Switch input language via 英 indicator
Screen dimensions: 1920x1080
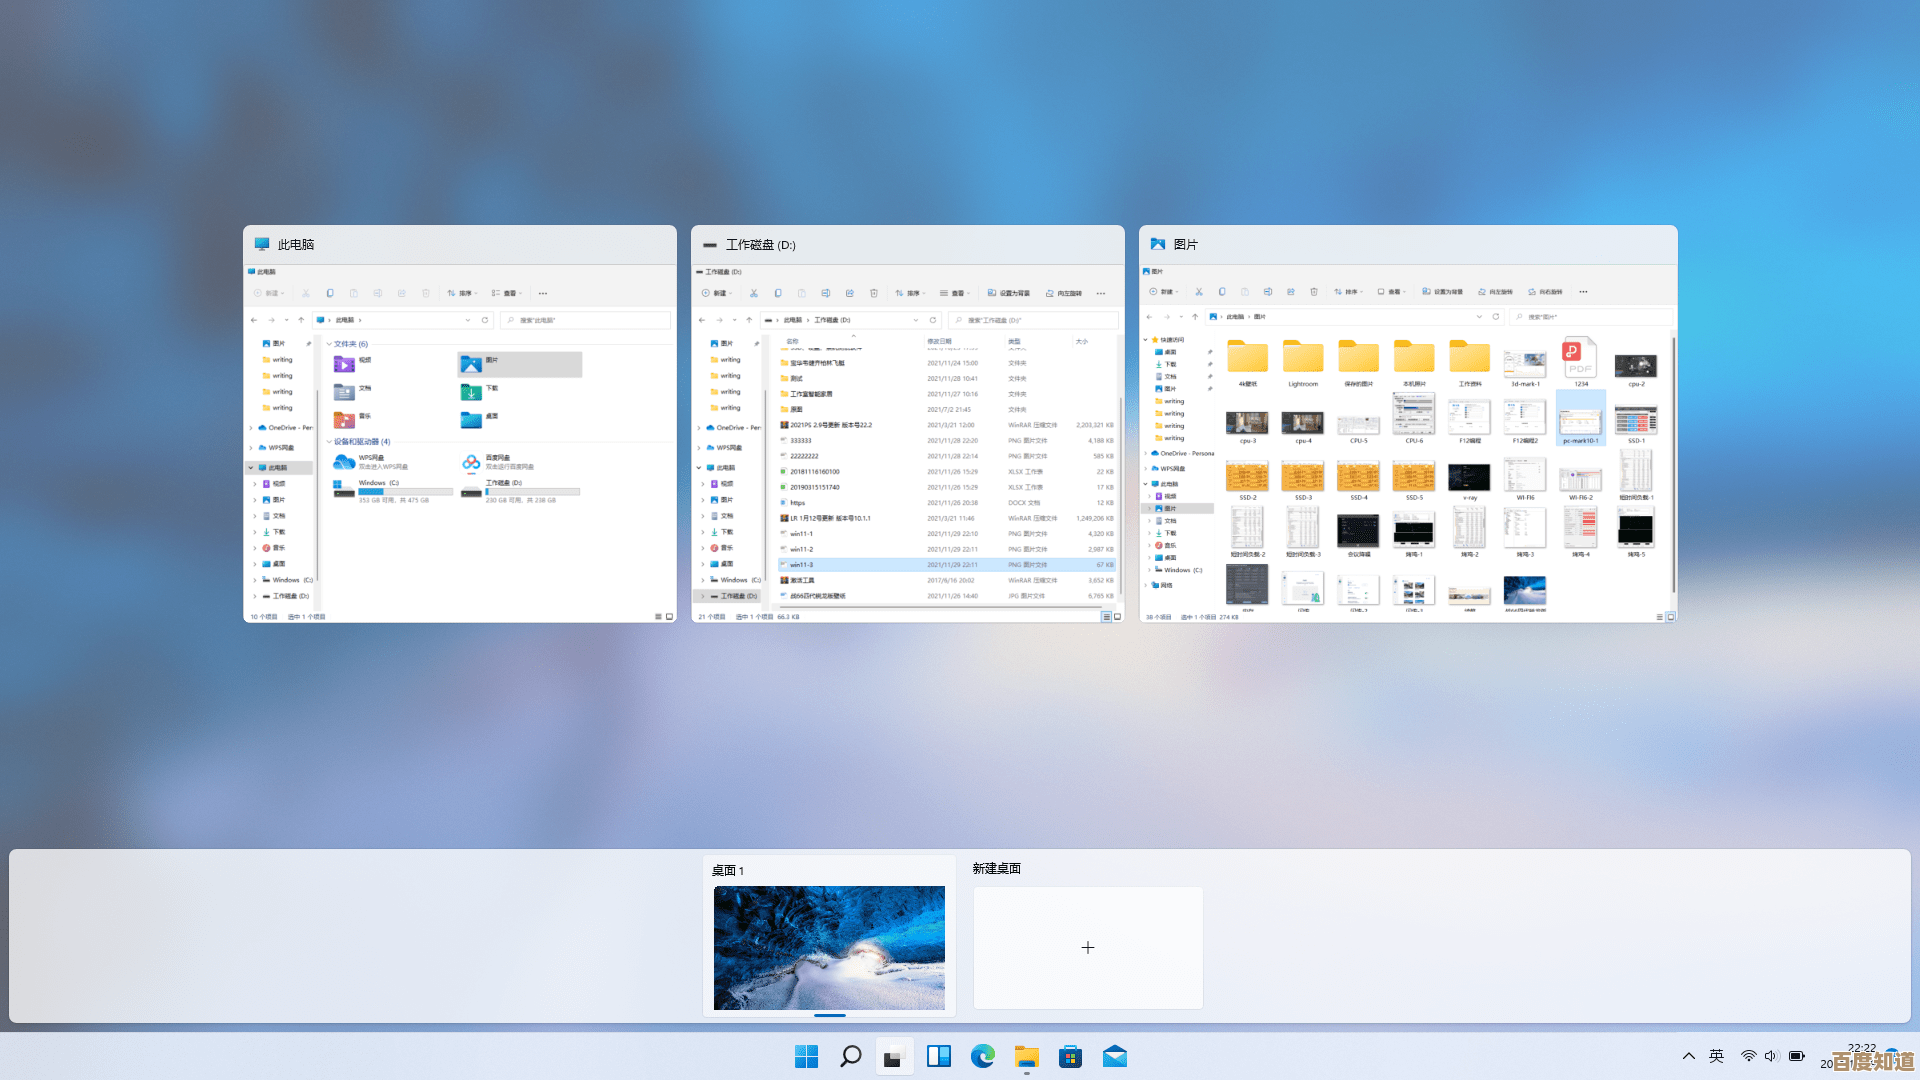1717,1056
